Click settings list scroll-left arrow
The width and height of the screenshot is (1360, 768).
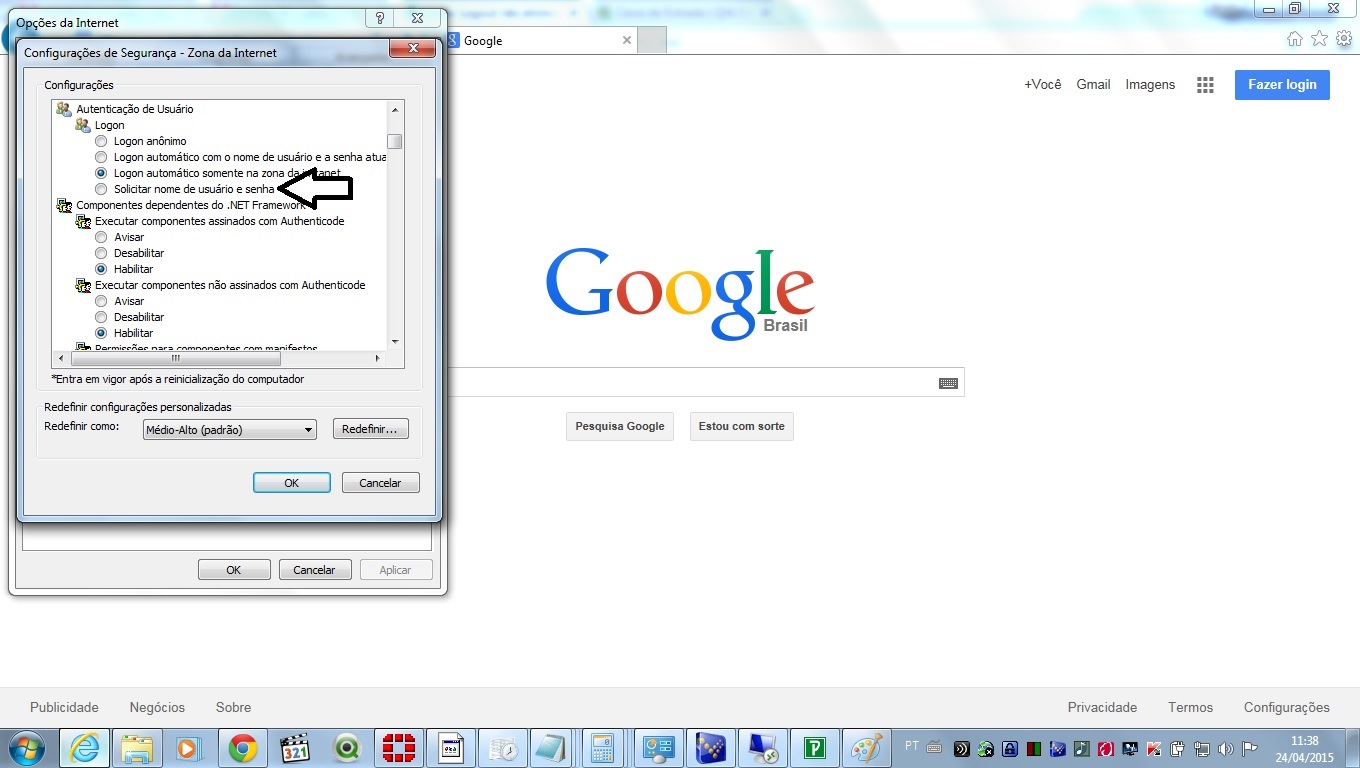(x=61, y=358)
